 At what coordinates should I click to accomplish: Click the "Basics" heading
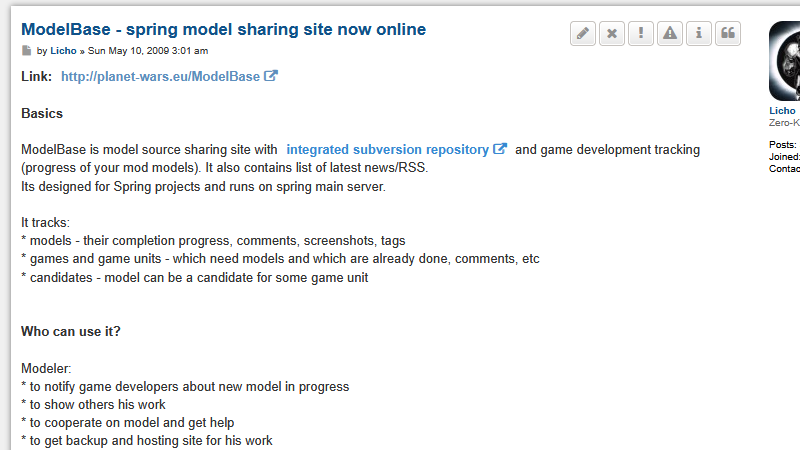42,114
